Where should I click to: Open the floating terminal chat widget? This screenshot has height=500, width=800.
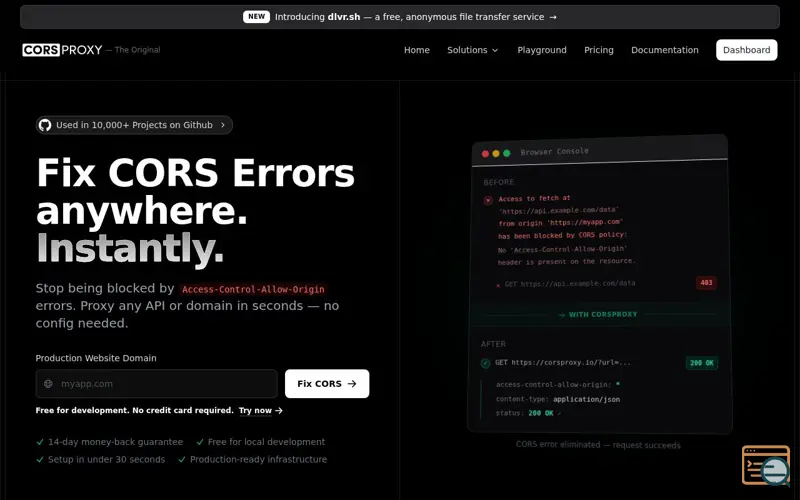[766, 465]
